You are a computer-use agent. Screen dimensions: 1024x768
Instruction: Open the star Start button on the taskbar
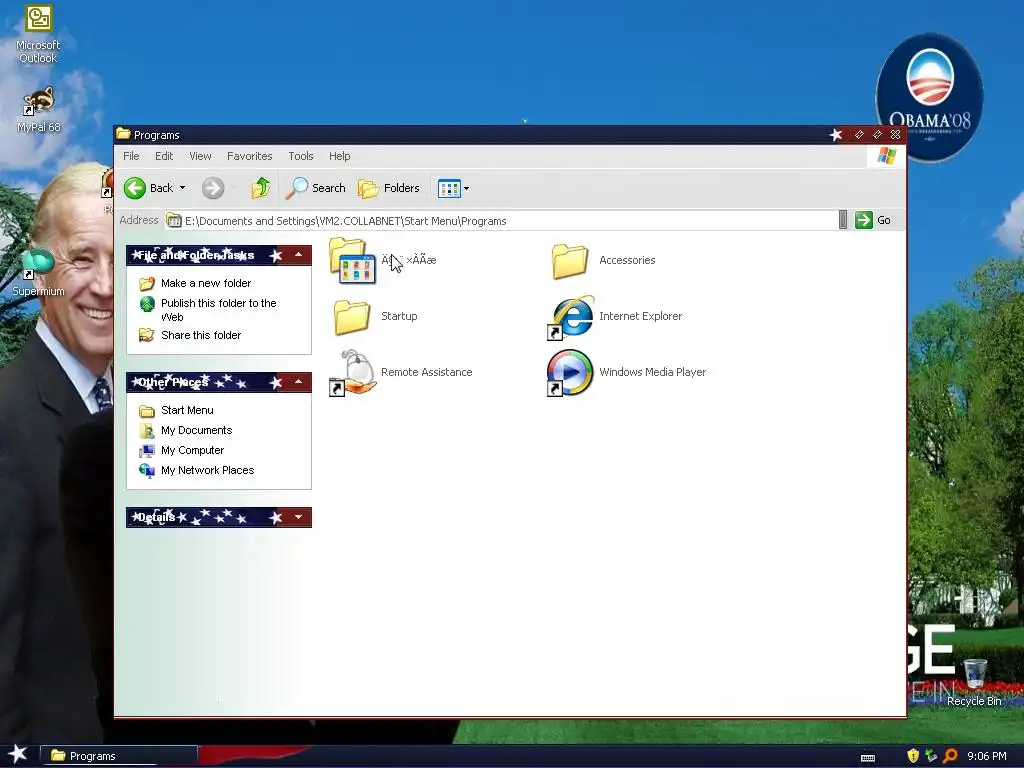pyautogui.click(x=17, y=755)
